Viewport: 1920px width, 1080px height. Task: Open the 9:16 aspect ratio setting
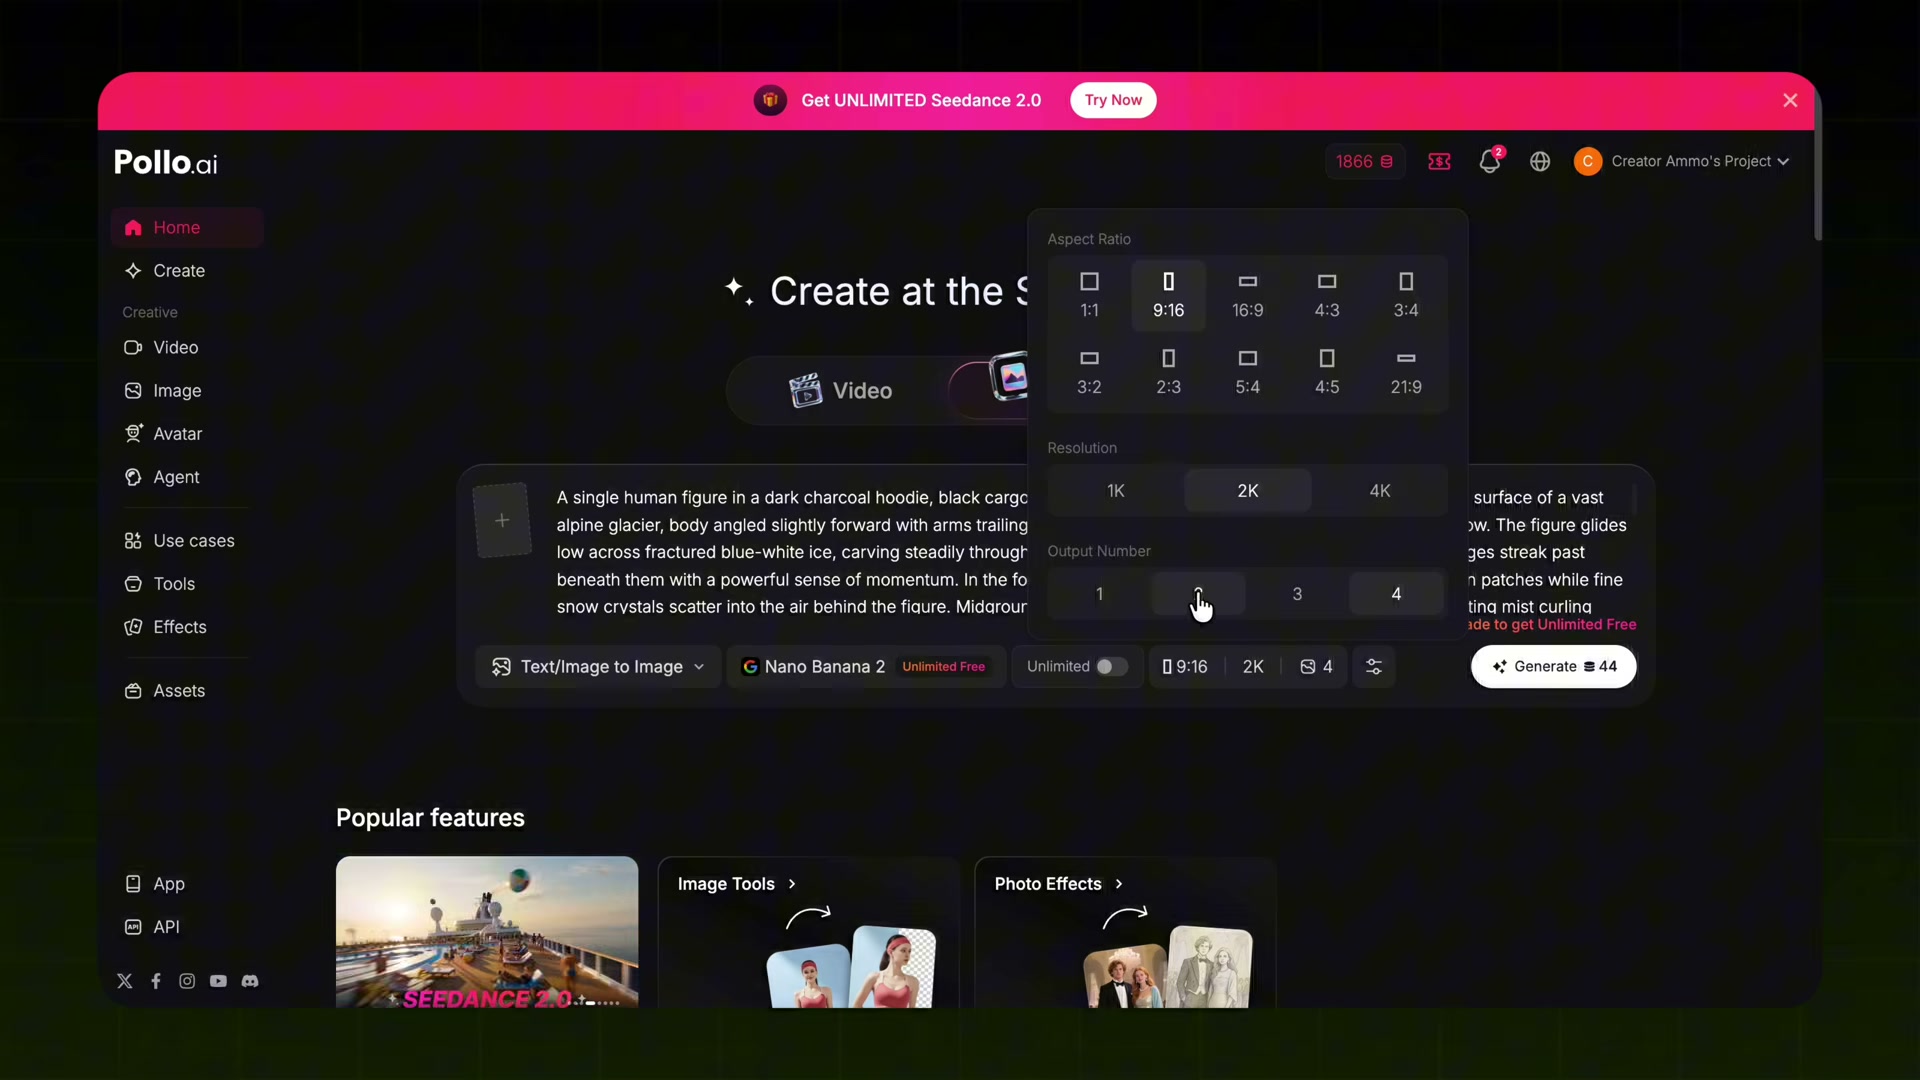coord(1185,667)
